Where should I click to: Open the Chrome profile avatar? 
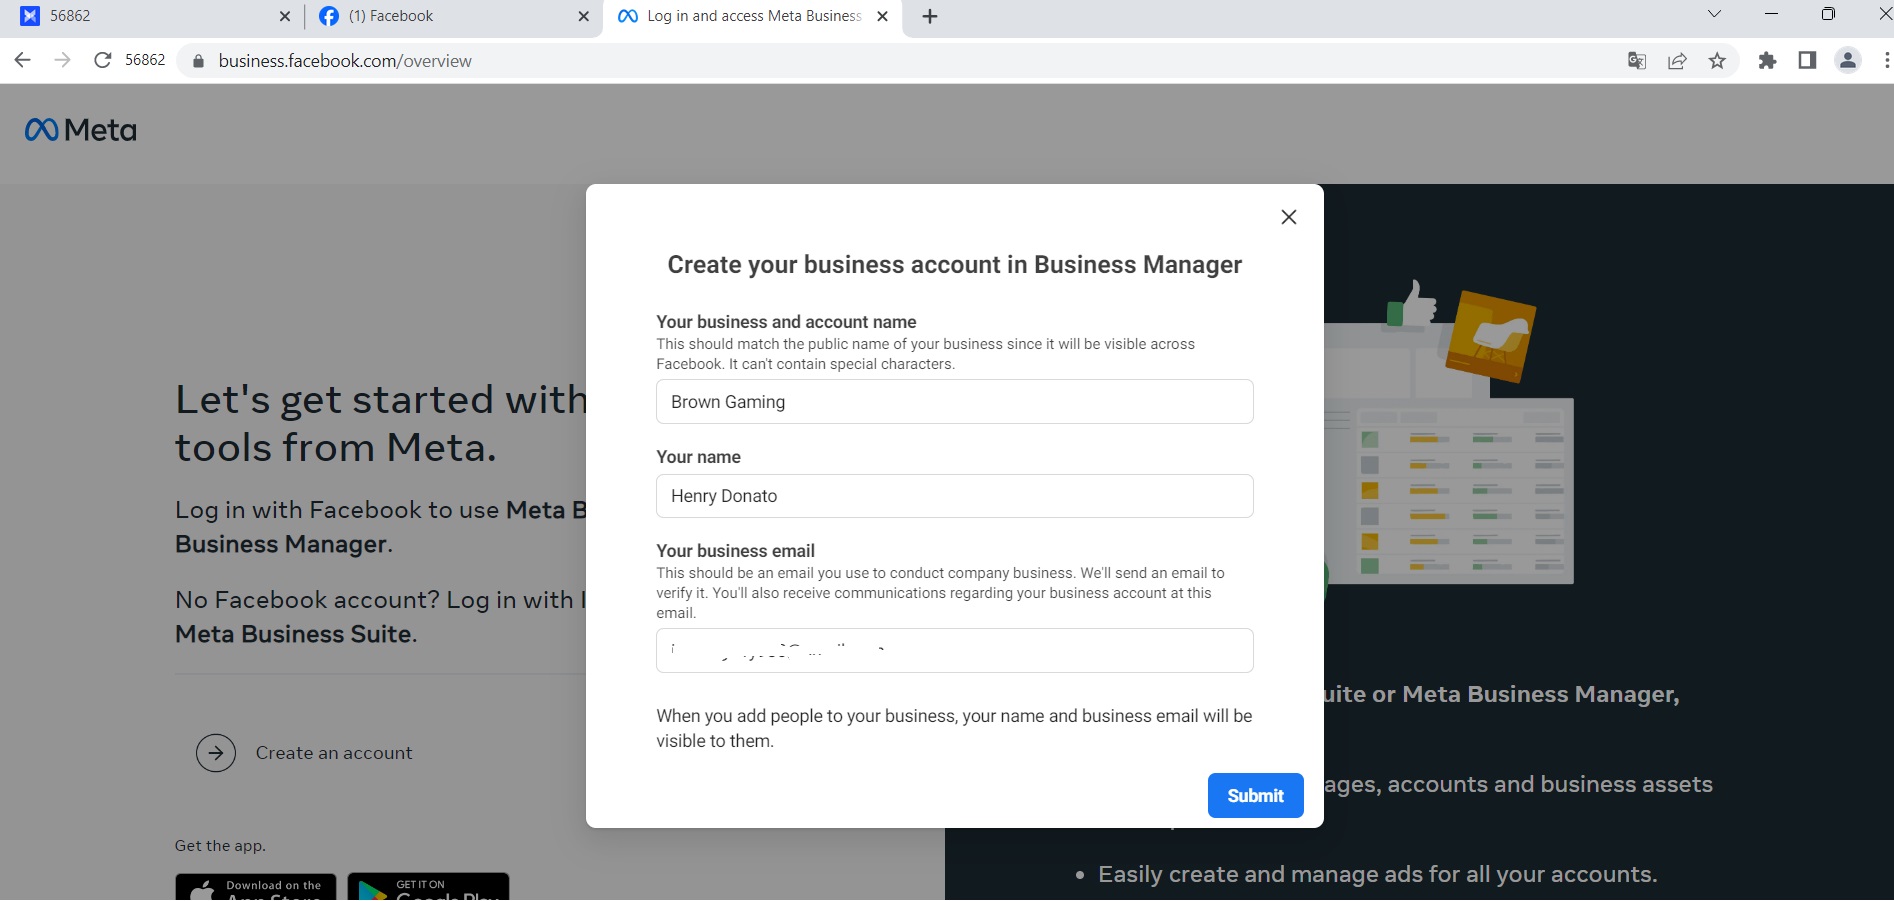pyautogui.click(x=1848, y=61)
